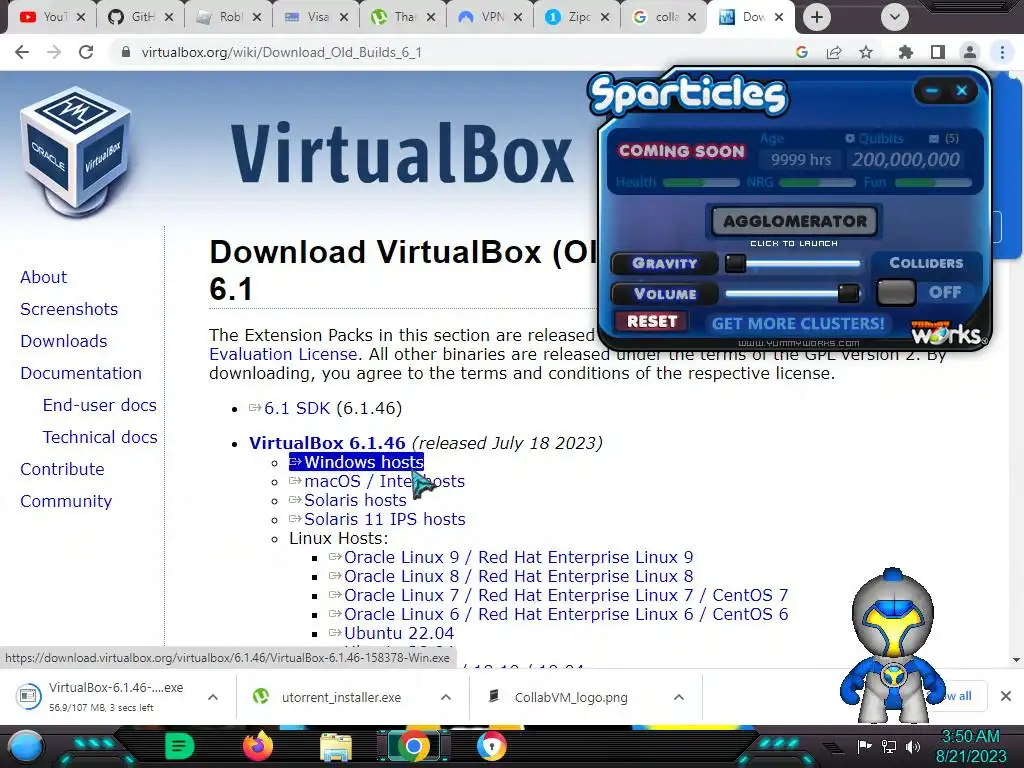This screenshot has width=1024, height=768.
Task: Open File Explorer from the taskbar
Action: click(336, 747)
